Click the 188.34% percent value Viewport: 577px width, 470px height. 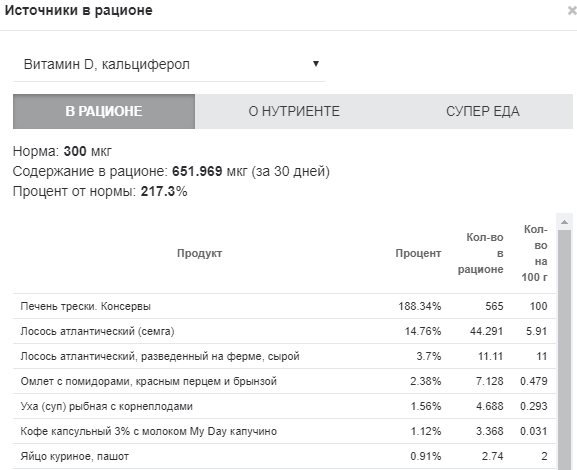click(420, 306)
